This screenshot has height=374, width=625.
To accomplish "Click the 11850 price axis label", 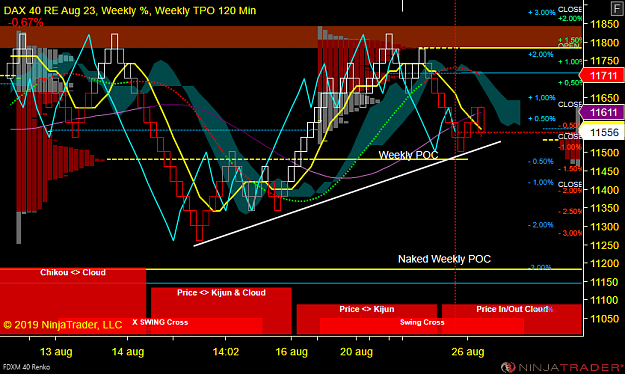I will (x=604, y=24).
